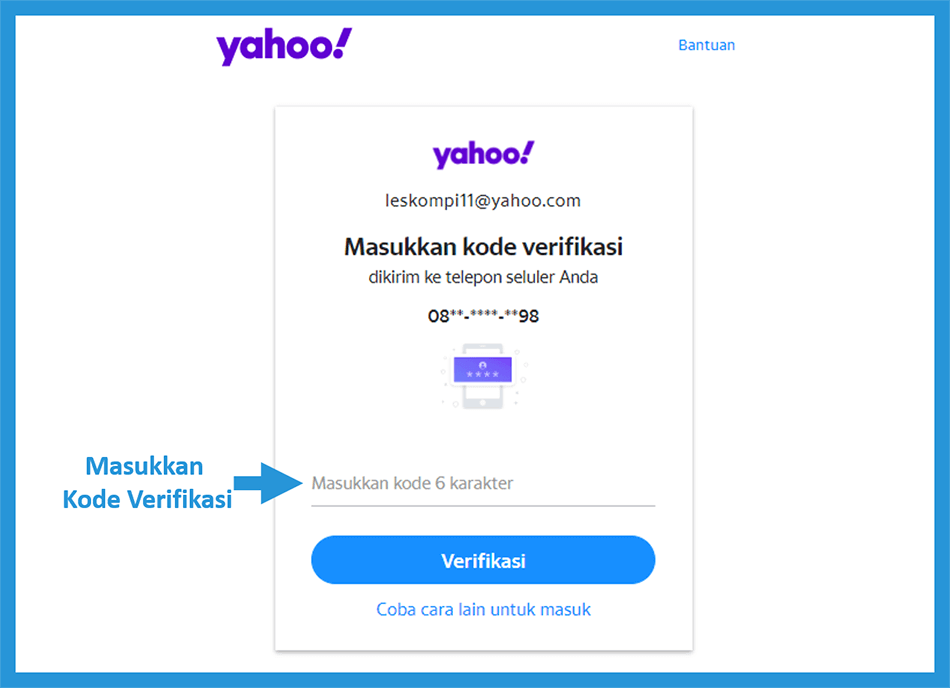Click the purple password screen in illustration
The image size is (950, 688).
point(483,369)
